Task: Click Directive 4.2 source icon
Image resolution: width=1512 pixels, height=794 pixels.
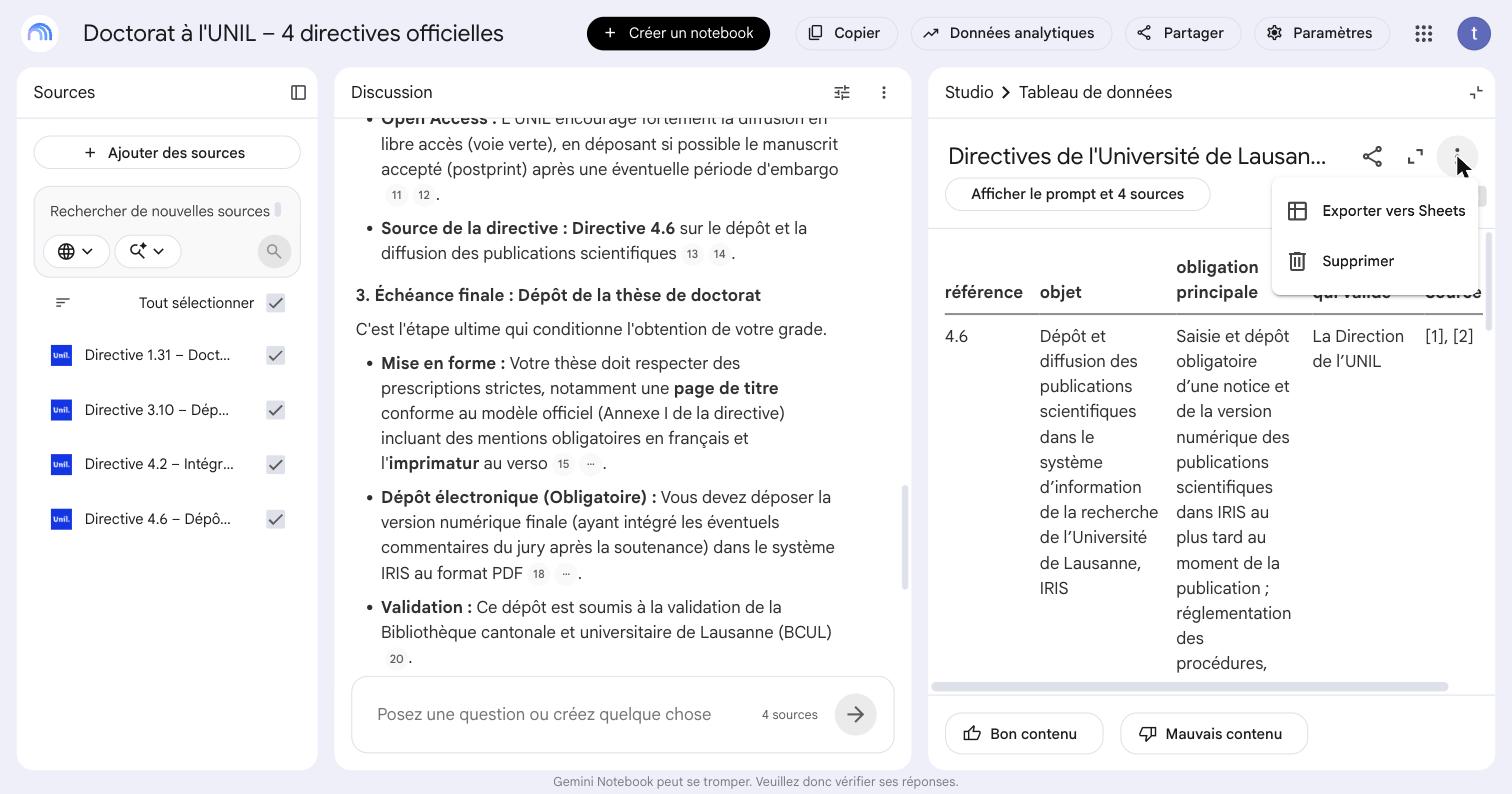Action: click(61, 464)
